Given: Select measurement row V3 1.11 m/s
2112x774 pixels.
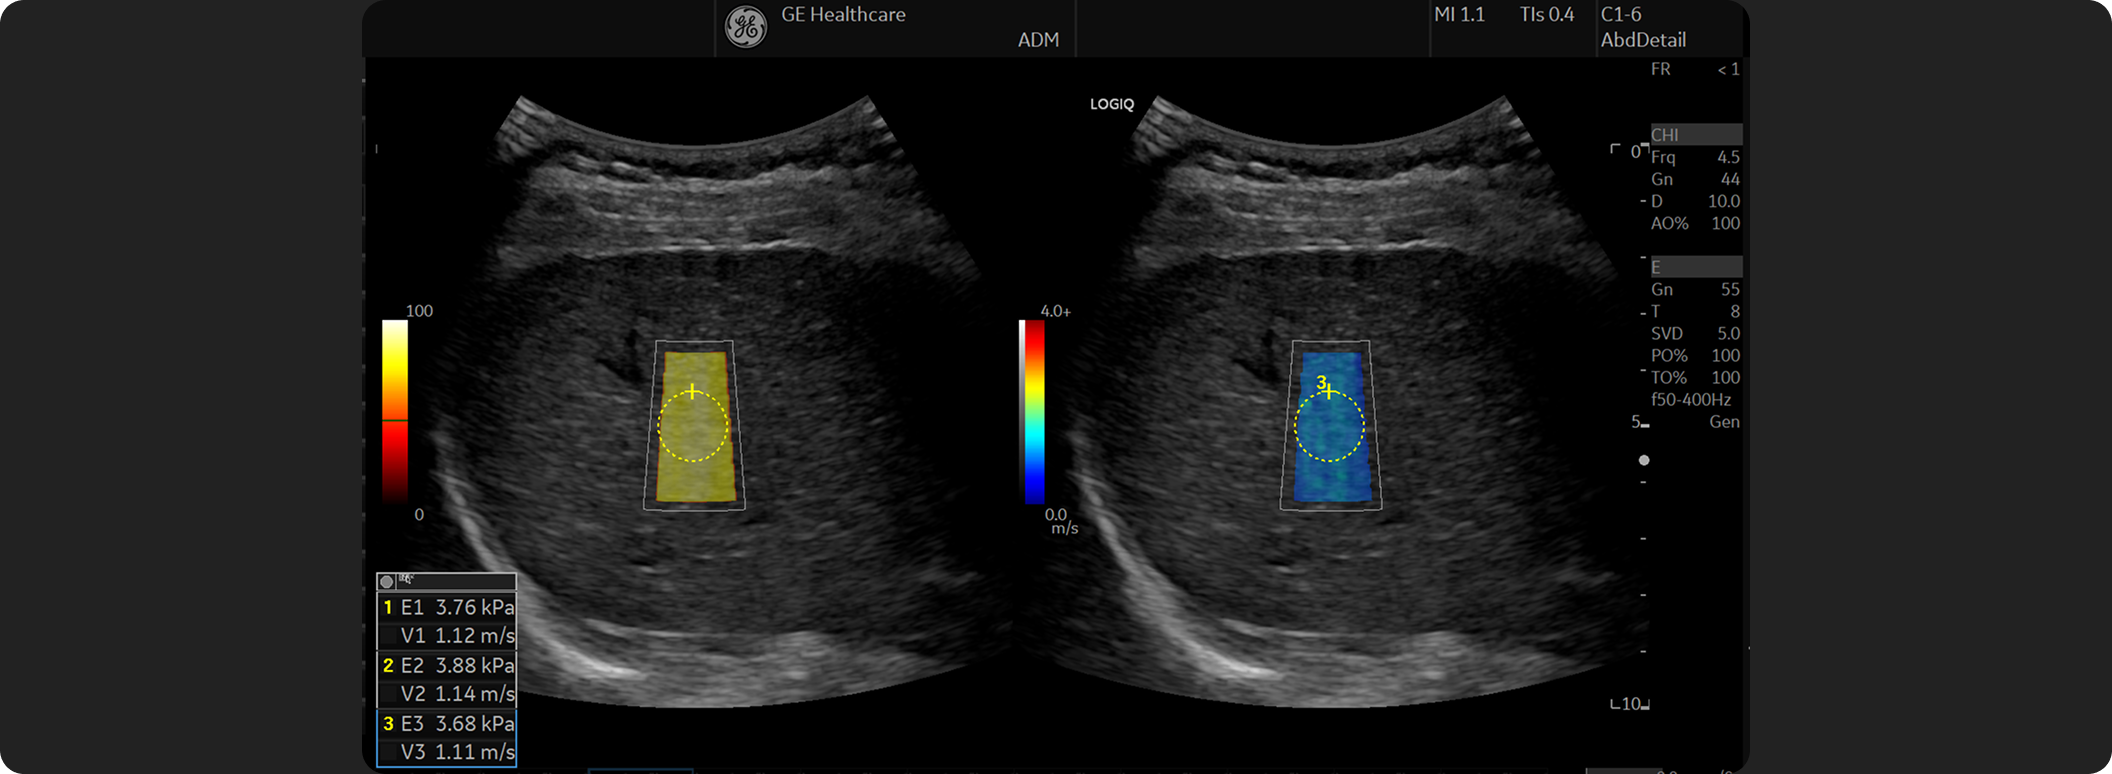Looking at the screenshot, I should click(x=447, y=752).
